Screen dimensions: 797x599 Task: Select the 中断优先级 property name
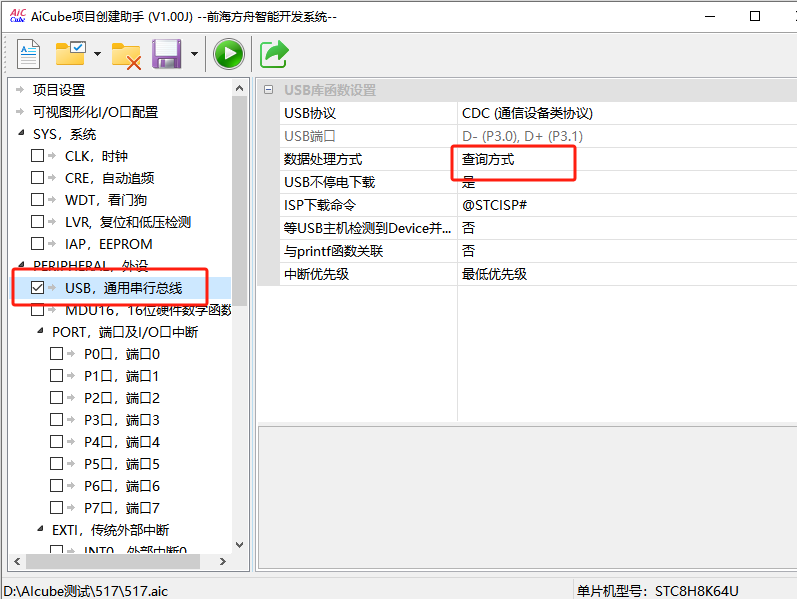tap(317, 274)
